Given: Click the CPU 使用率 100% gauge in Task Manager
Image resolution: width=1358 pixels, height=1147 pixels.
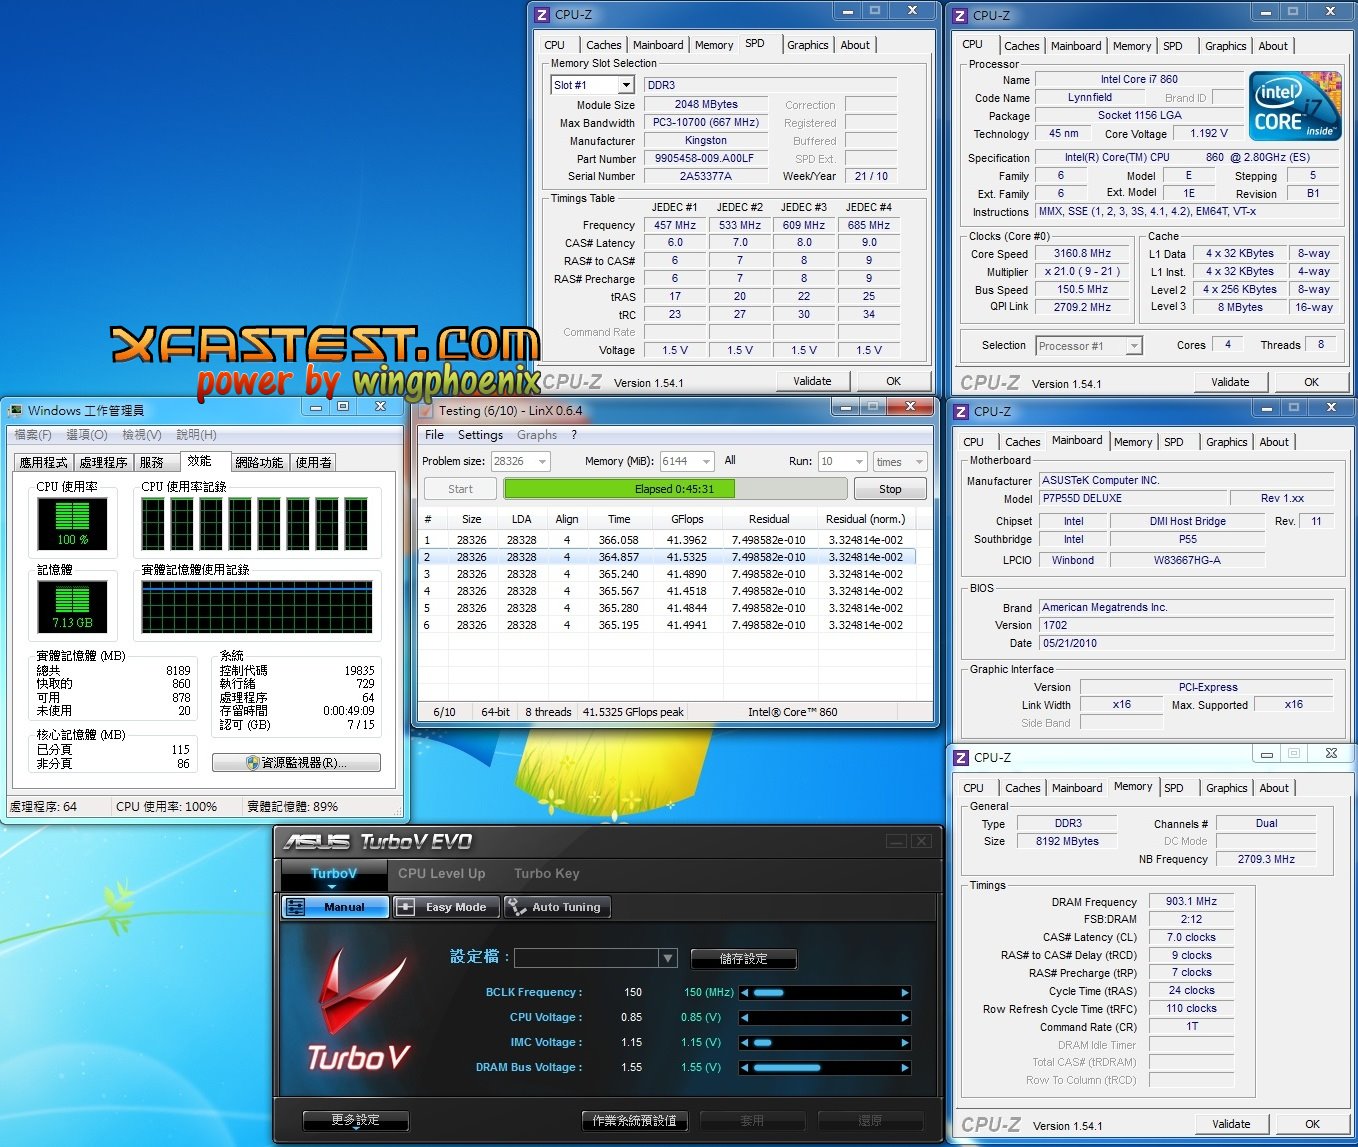Looking at the screenshot, I should coord(72,524).
